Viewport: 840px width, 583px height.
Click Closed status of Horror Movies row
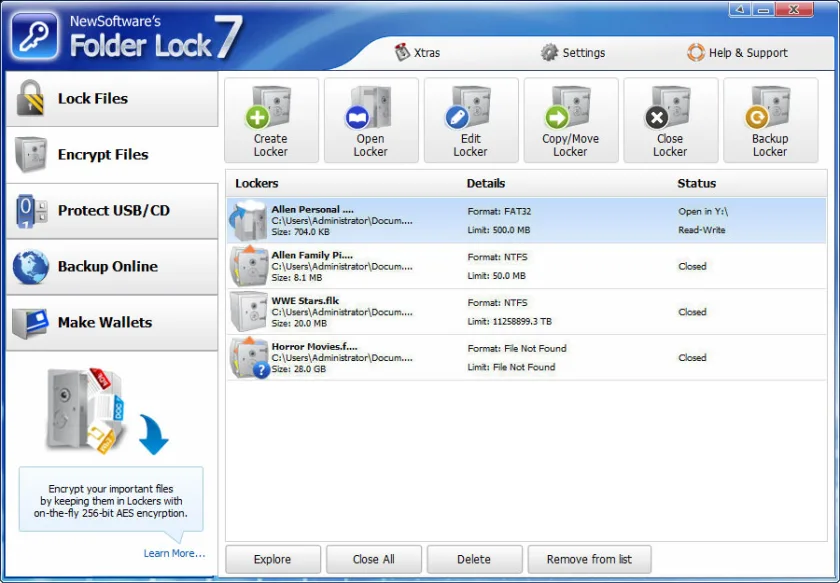coord(692,357)
